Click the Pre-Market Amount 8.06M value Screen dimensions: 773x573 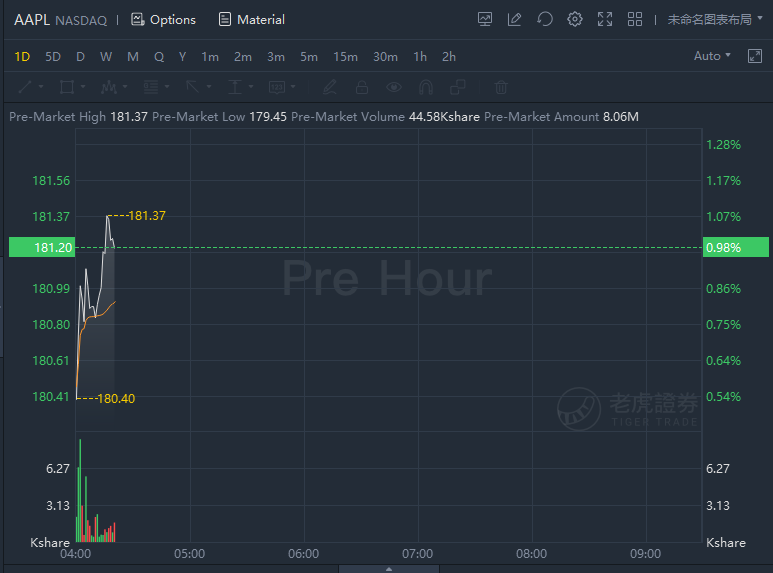pos(621,117)
